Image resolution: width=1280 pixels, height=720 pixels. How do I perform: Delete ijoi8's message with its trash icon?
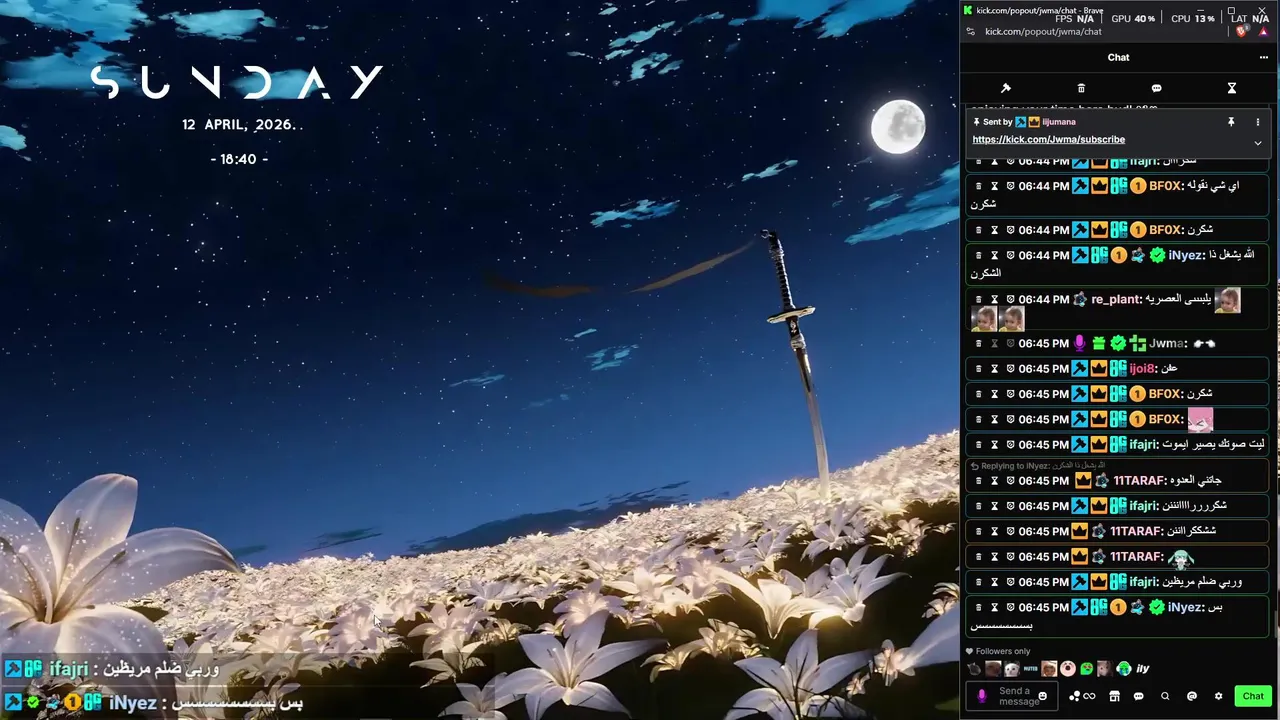pos(978,368)
